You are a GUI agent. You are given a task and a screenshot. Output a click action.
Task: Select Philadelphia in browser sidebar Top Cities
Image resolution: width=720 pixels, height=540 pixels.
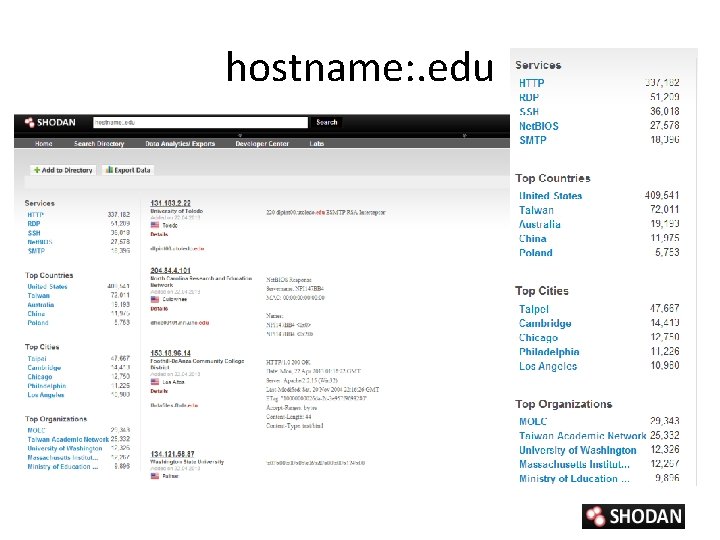46,386
